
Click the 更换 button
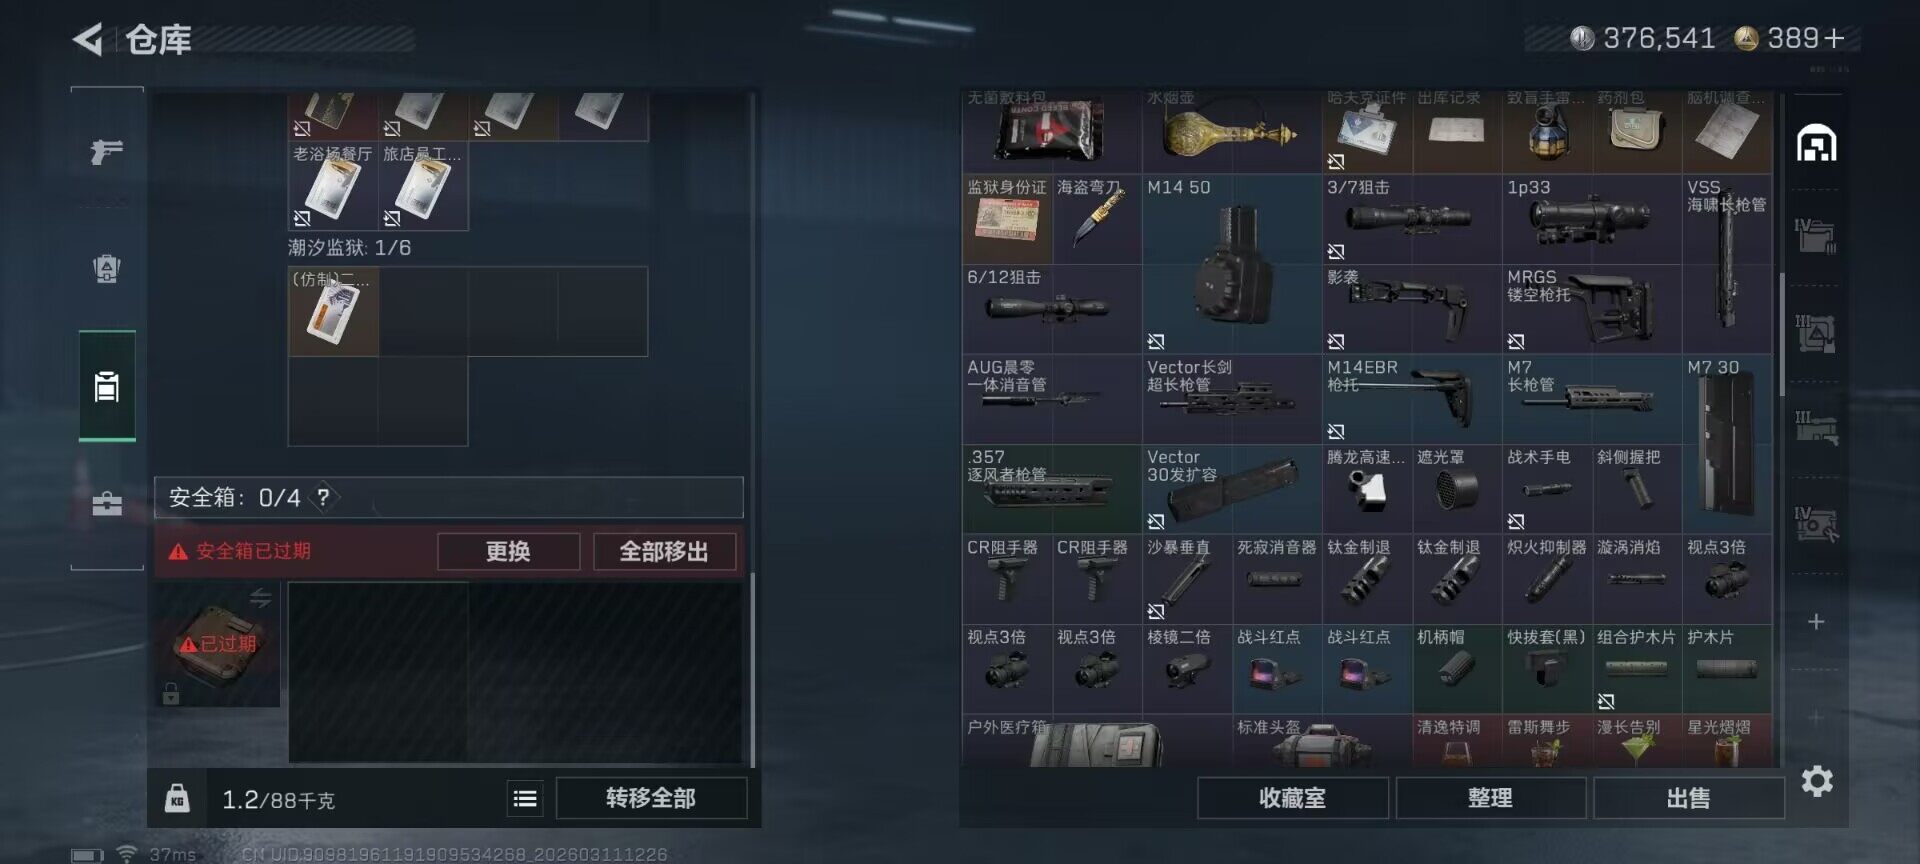508,551
